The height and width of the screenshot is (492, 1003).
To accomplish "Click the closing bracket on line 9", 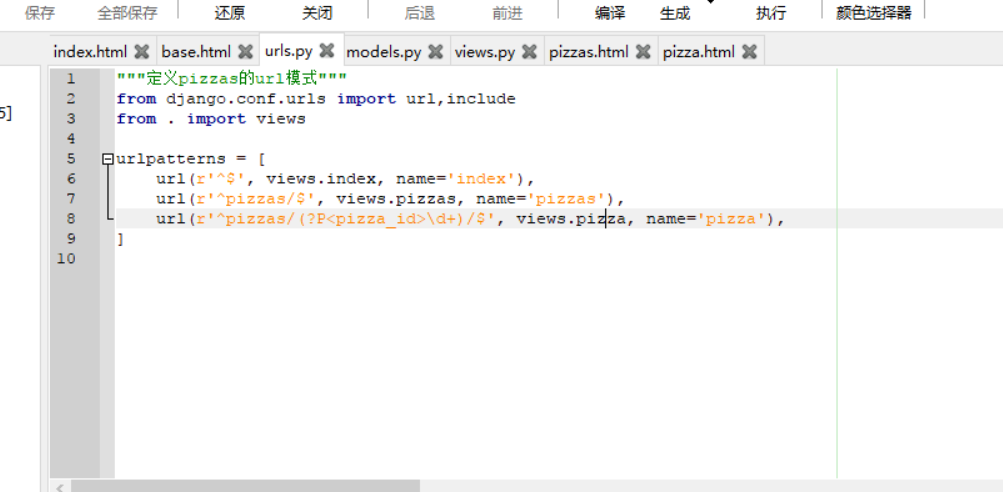I will point(120,239).
